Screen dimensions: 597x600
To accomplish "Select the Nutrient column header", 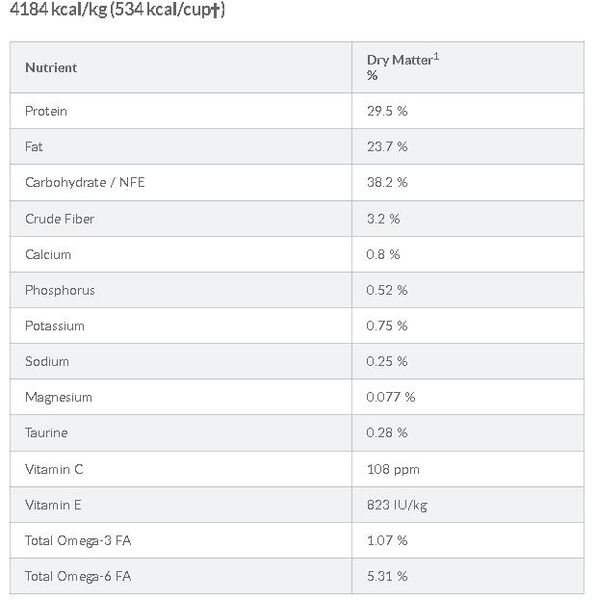I will (x=51, y=68).
